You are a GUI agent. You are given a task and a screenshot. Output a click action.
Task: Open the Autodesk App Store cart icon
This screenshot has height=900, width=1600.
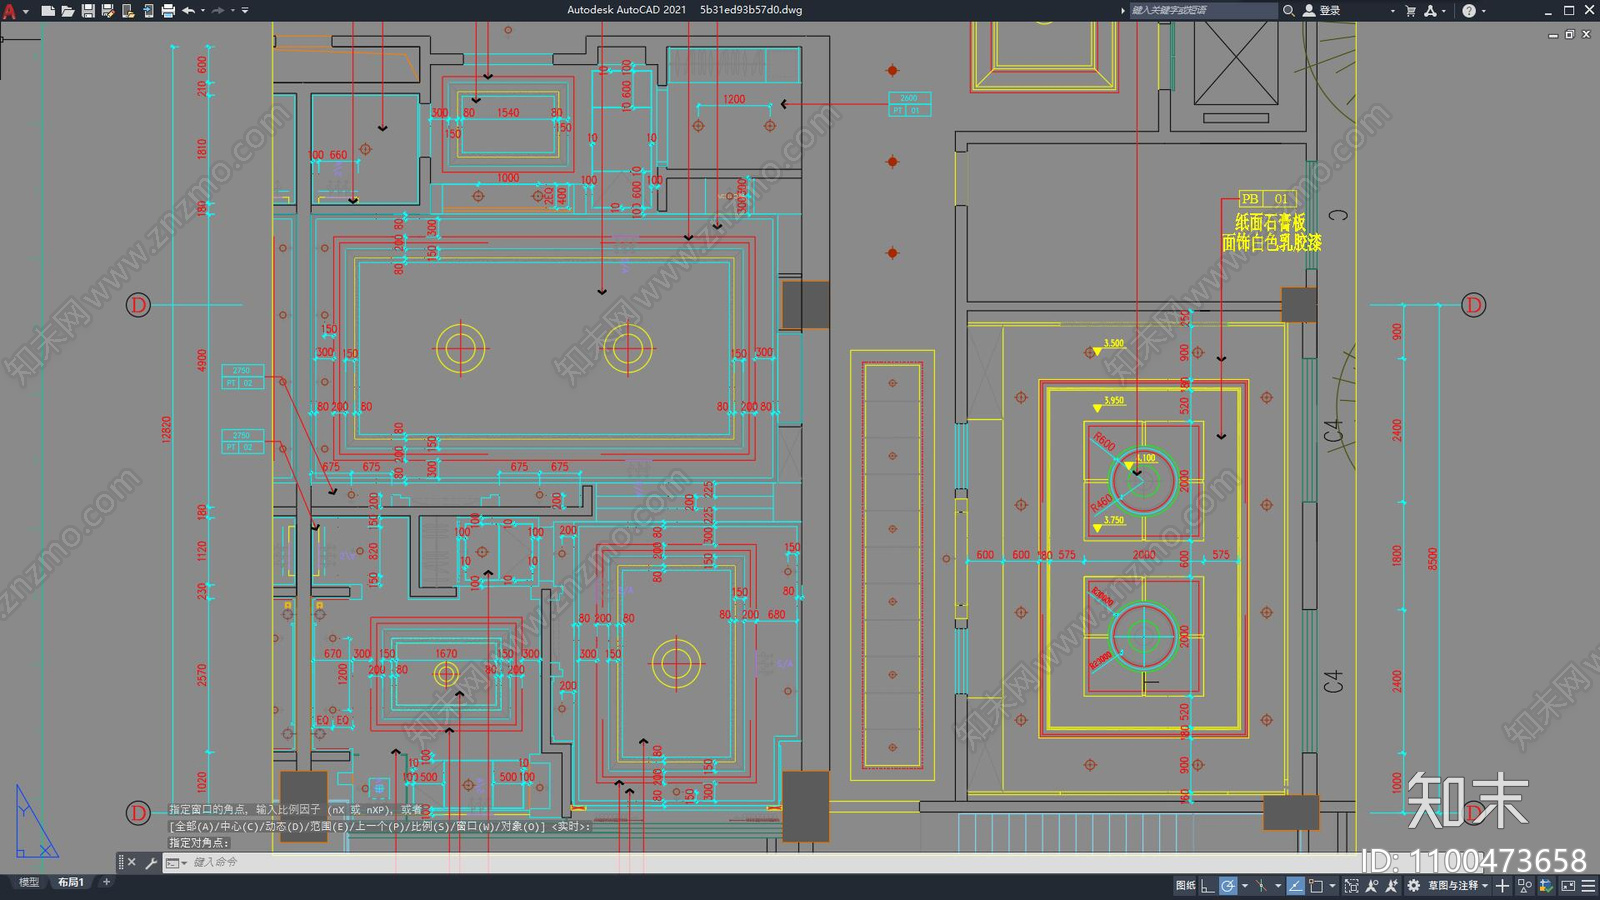(x=1411, y=11)
